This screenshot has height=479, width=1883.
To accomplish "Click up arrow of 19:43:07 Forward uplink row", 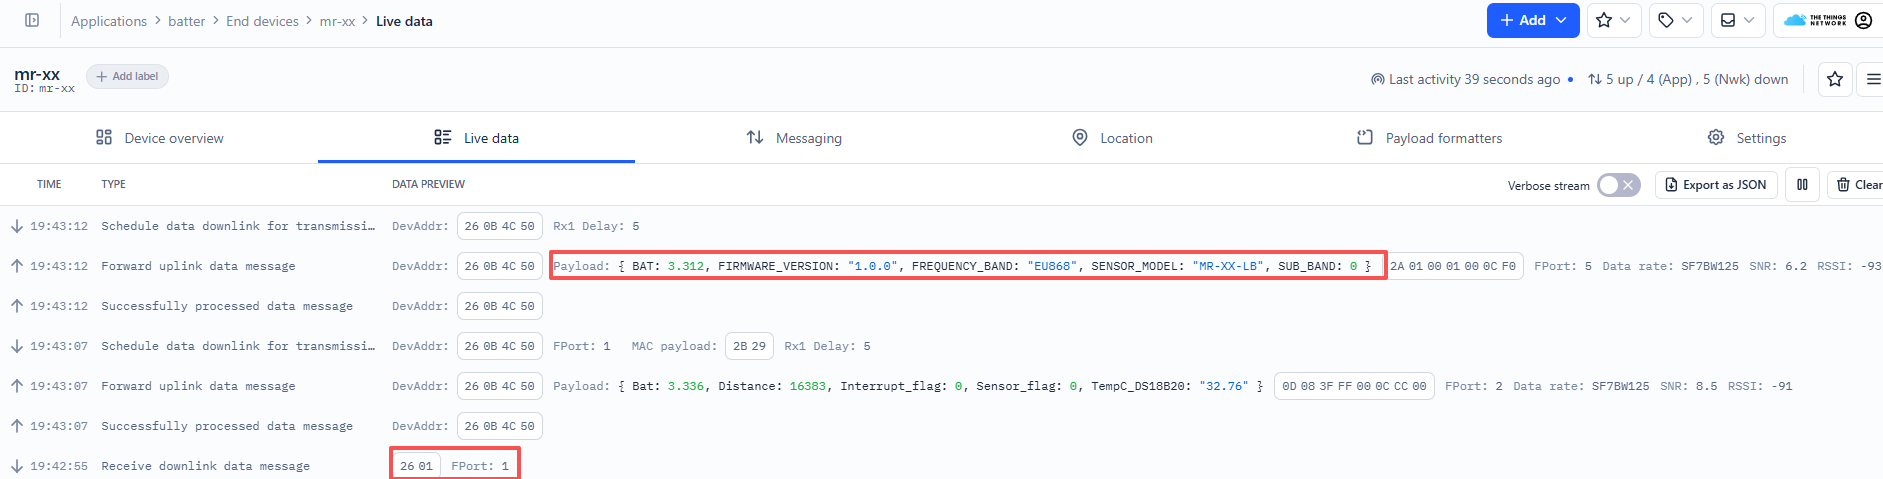I will tap(17, 386).
